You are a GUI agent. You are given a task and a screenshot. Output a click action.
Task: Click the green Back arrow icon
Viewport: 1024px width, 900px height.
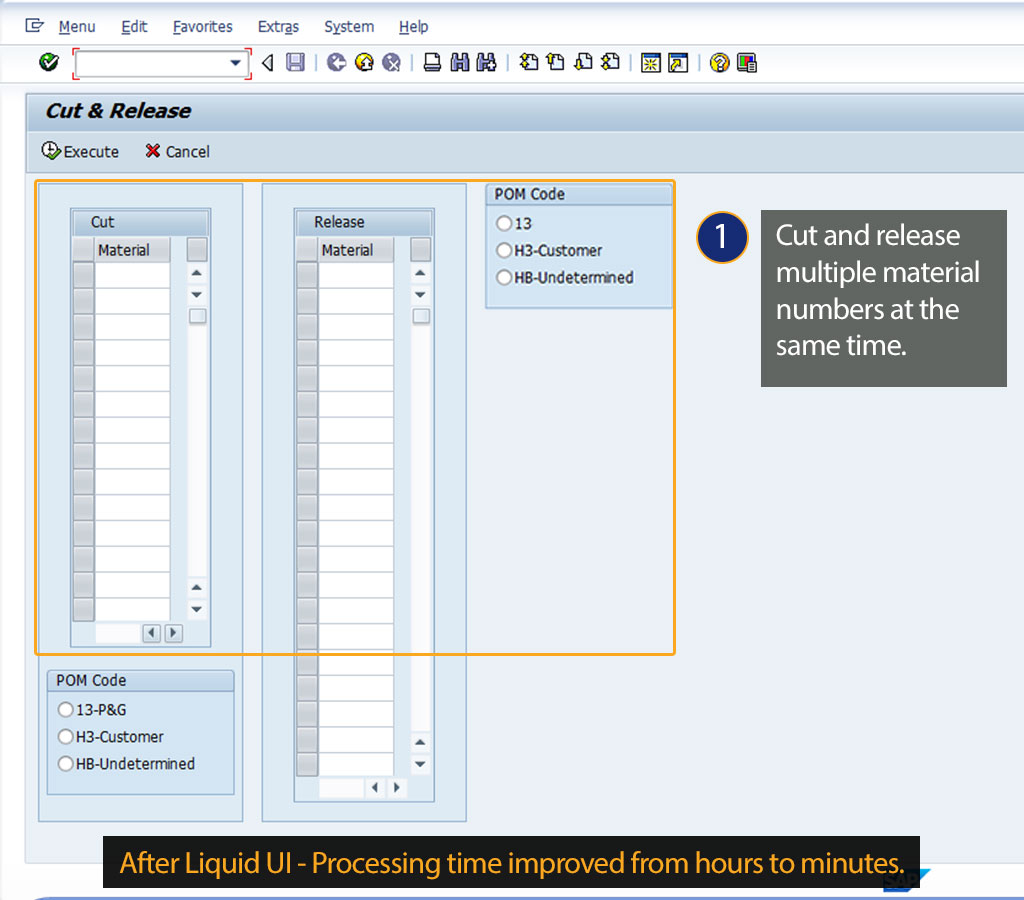click(x=336, y=63)
